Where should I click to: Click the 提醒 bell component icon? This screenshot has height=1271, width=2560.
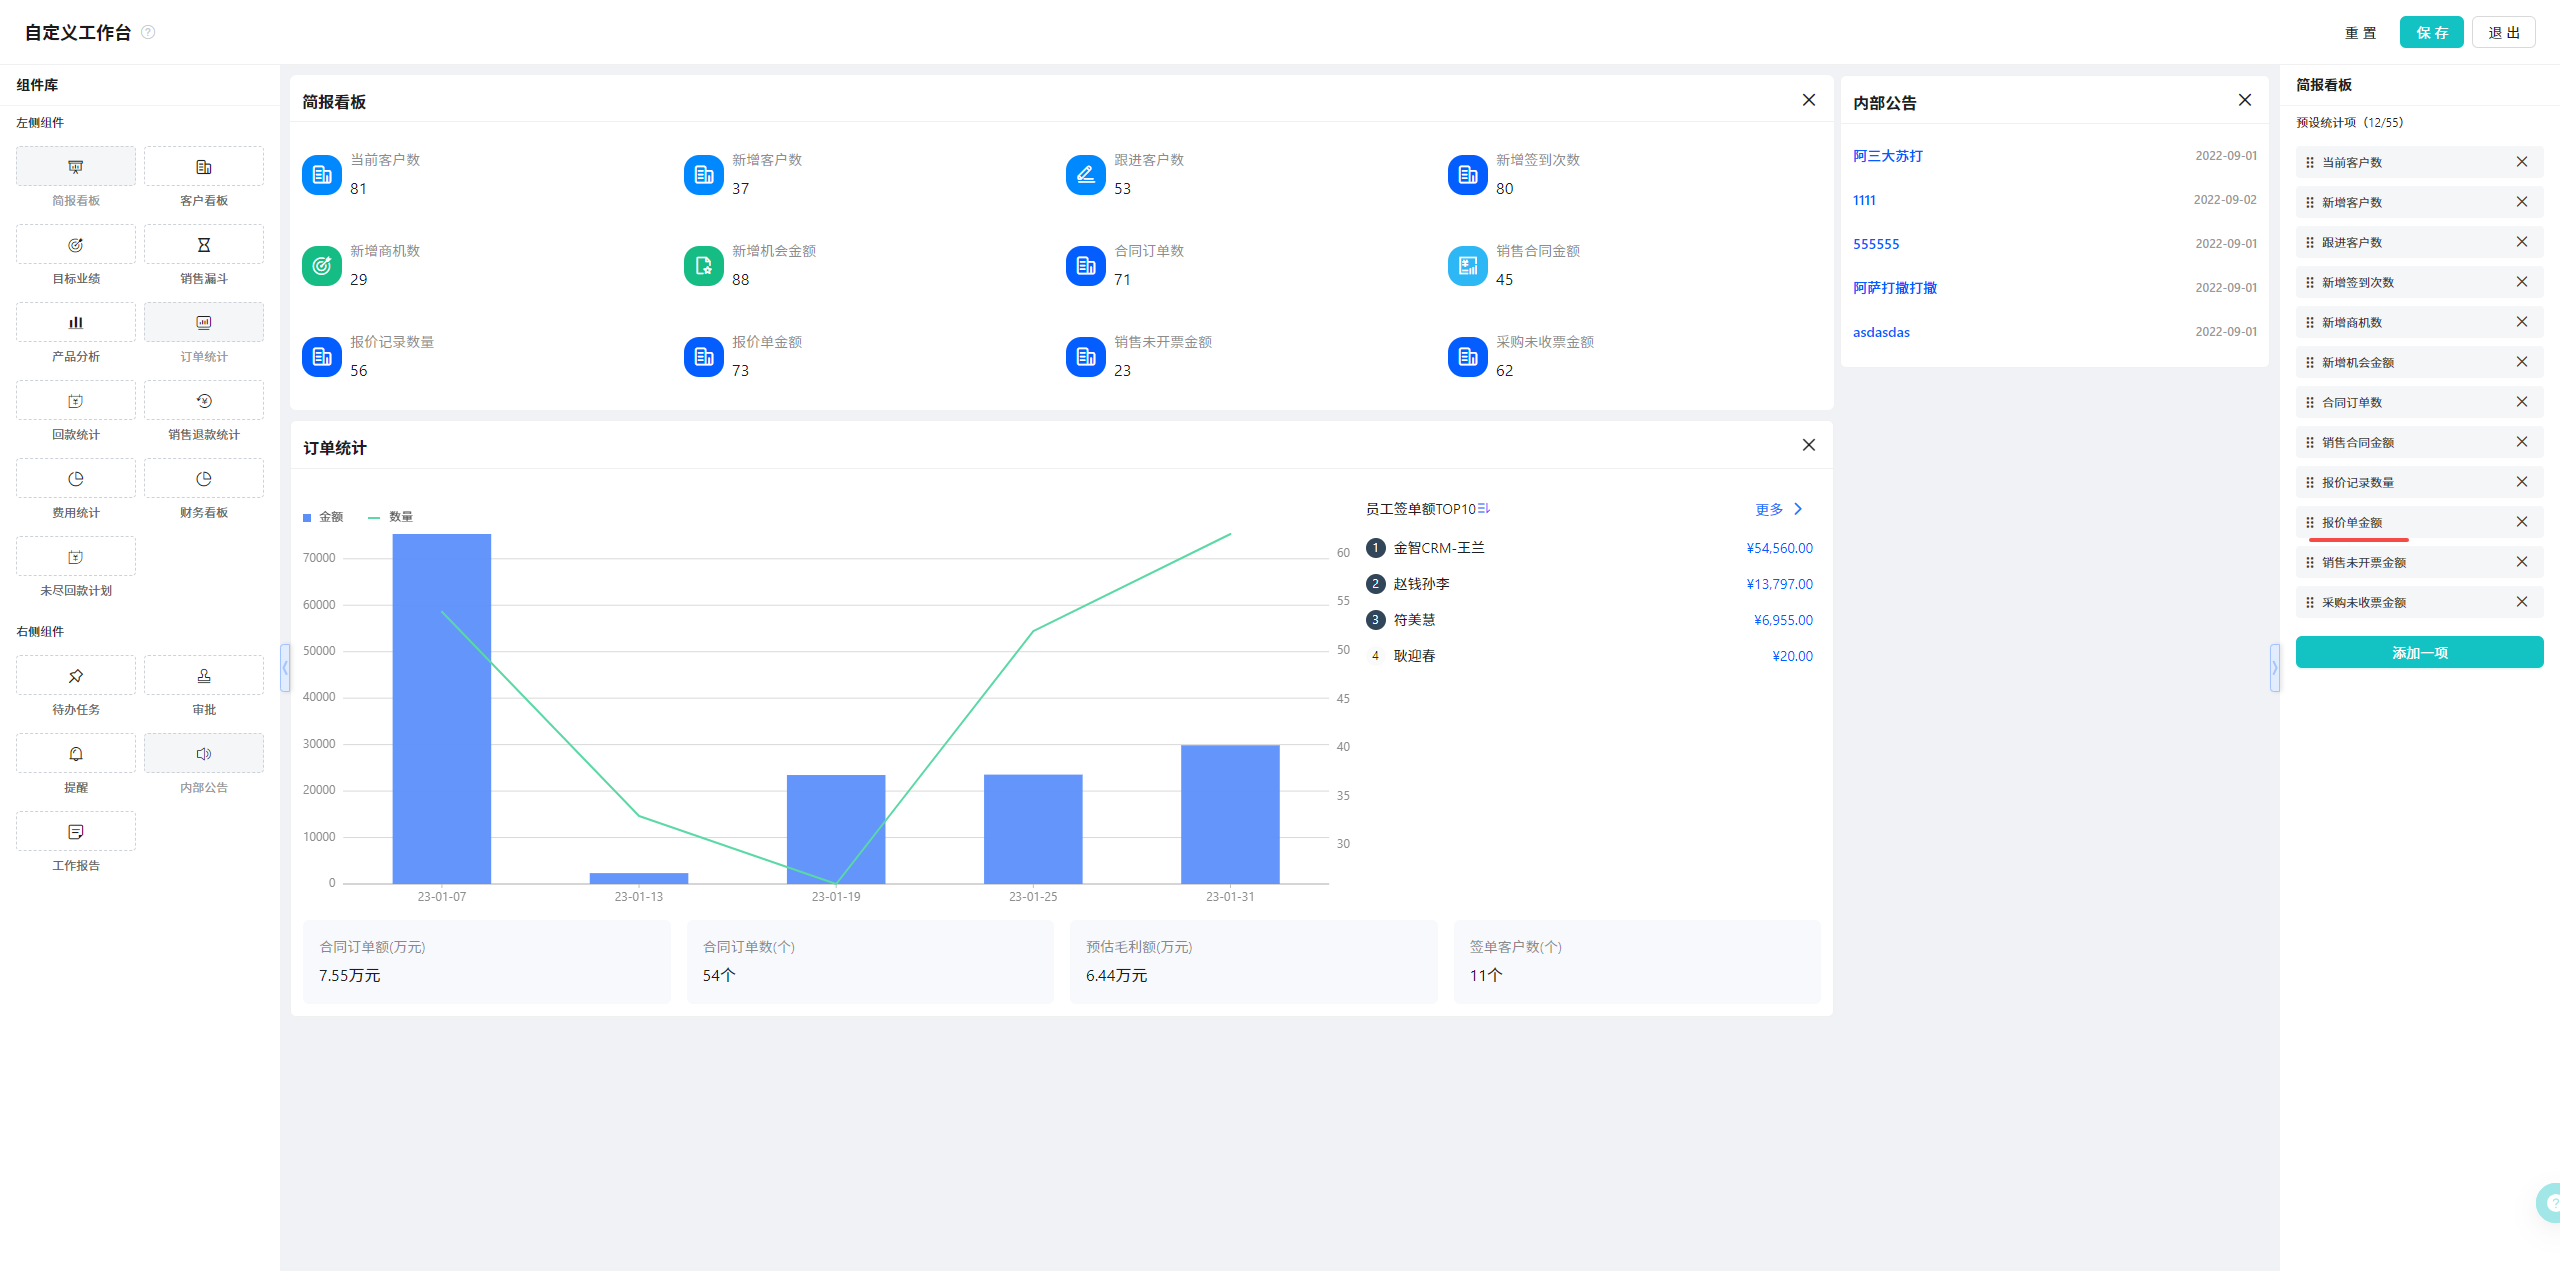pyautogui.click(x=76, y=754)
